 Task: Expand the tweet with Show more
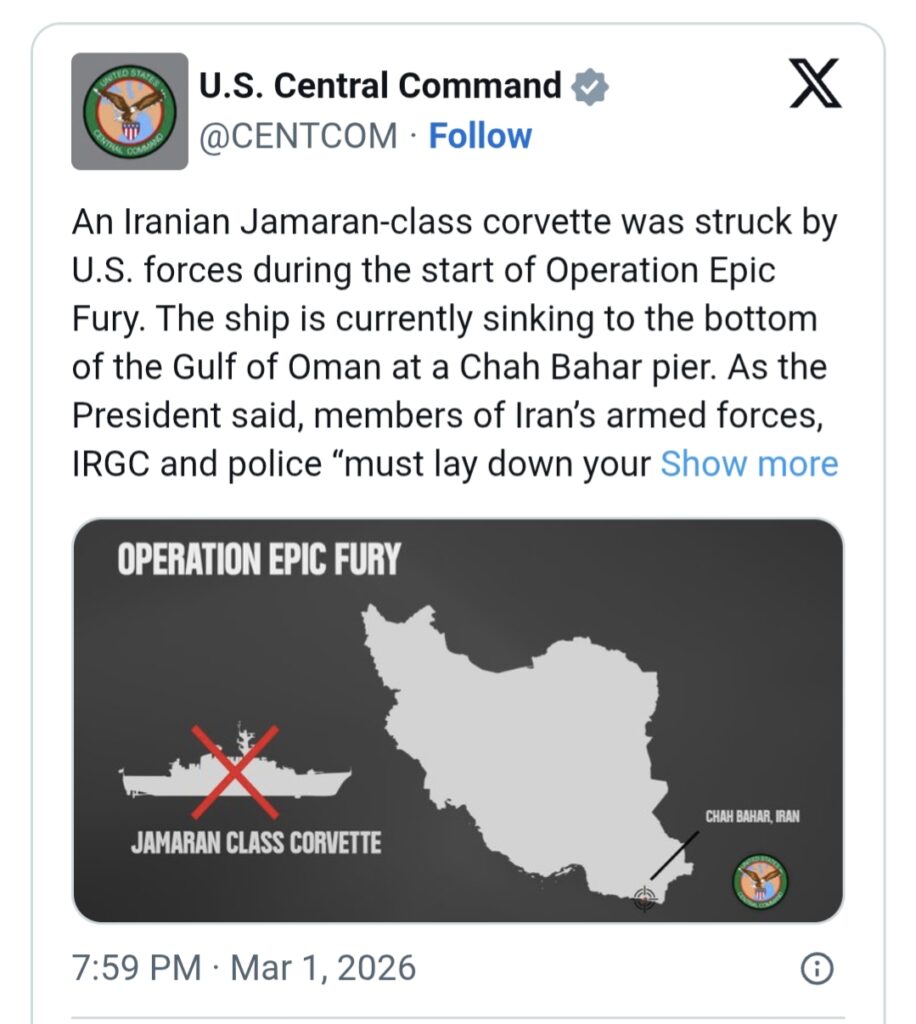tap(749, 464)
